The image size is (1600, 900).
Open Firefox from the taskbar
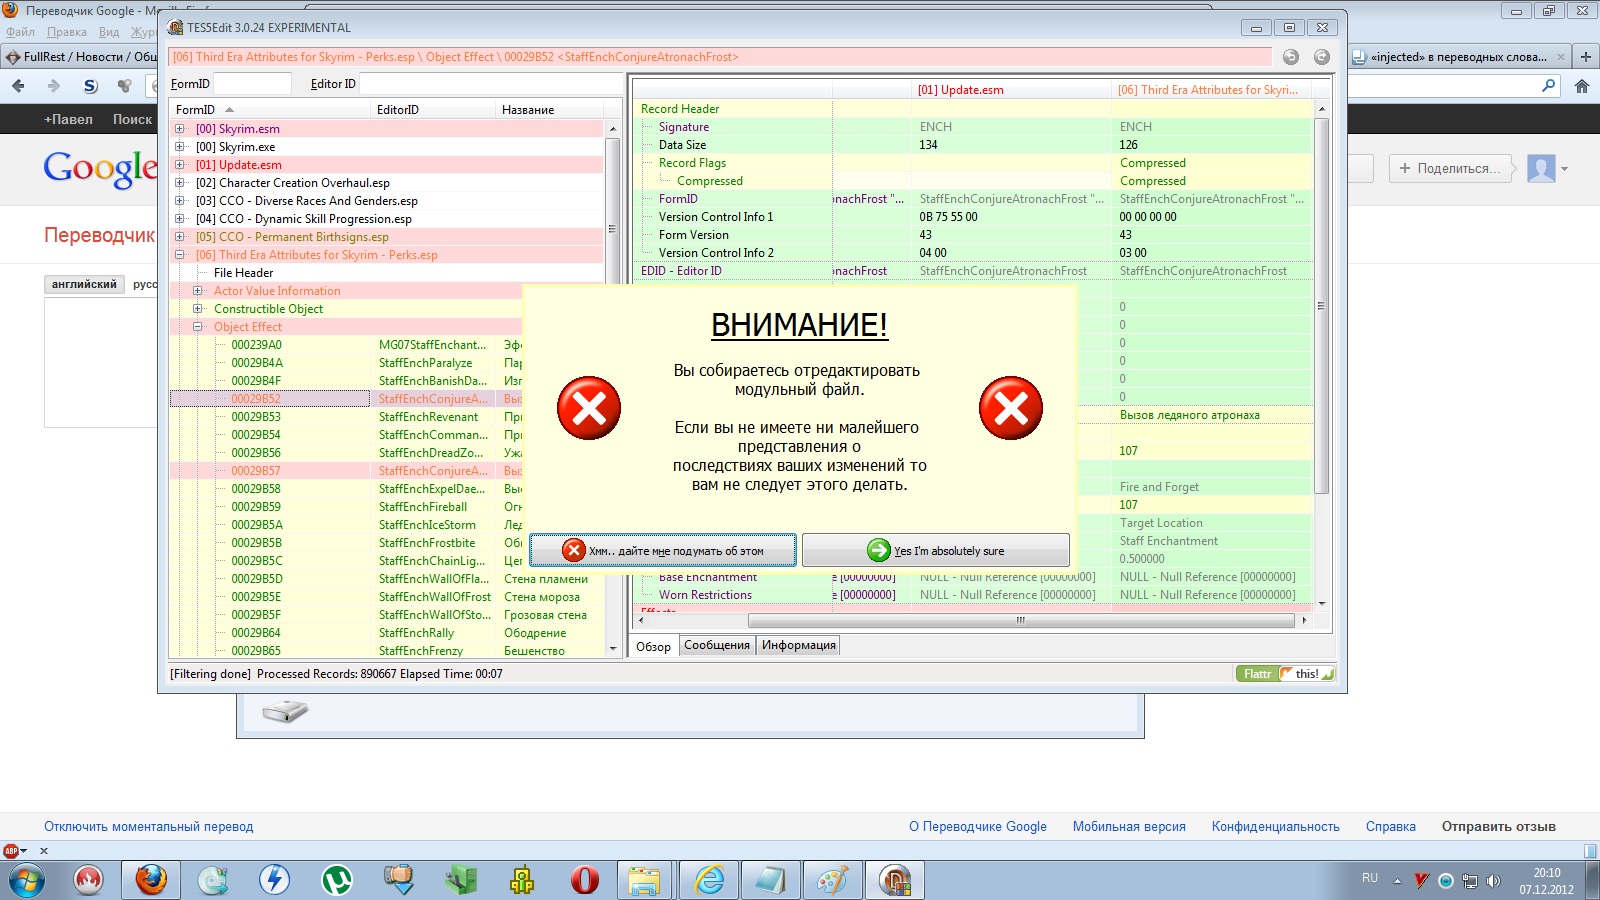coord(151,880)
